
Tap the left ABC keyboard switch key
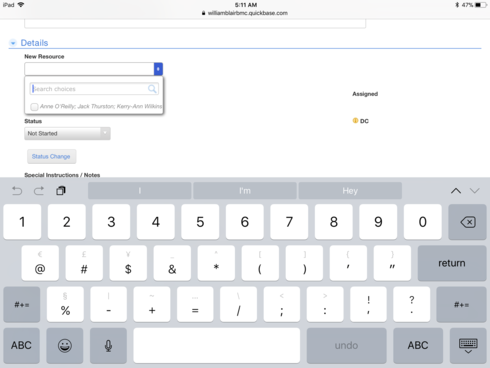21,346
